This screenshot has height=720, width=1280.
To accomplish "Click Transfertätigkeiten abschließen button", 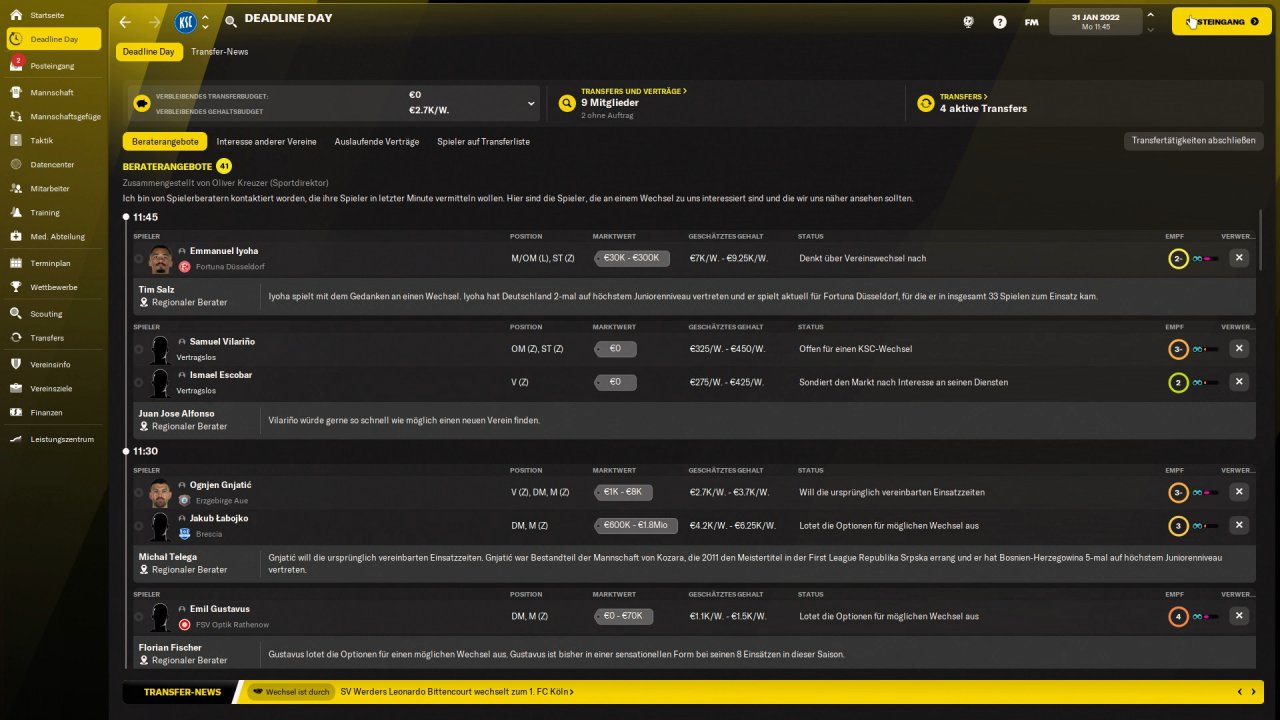I will (x=1193, y=141).
